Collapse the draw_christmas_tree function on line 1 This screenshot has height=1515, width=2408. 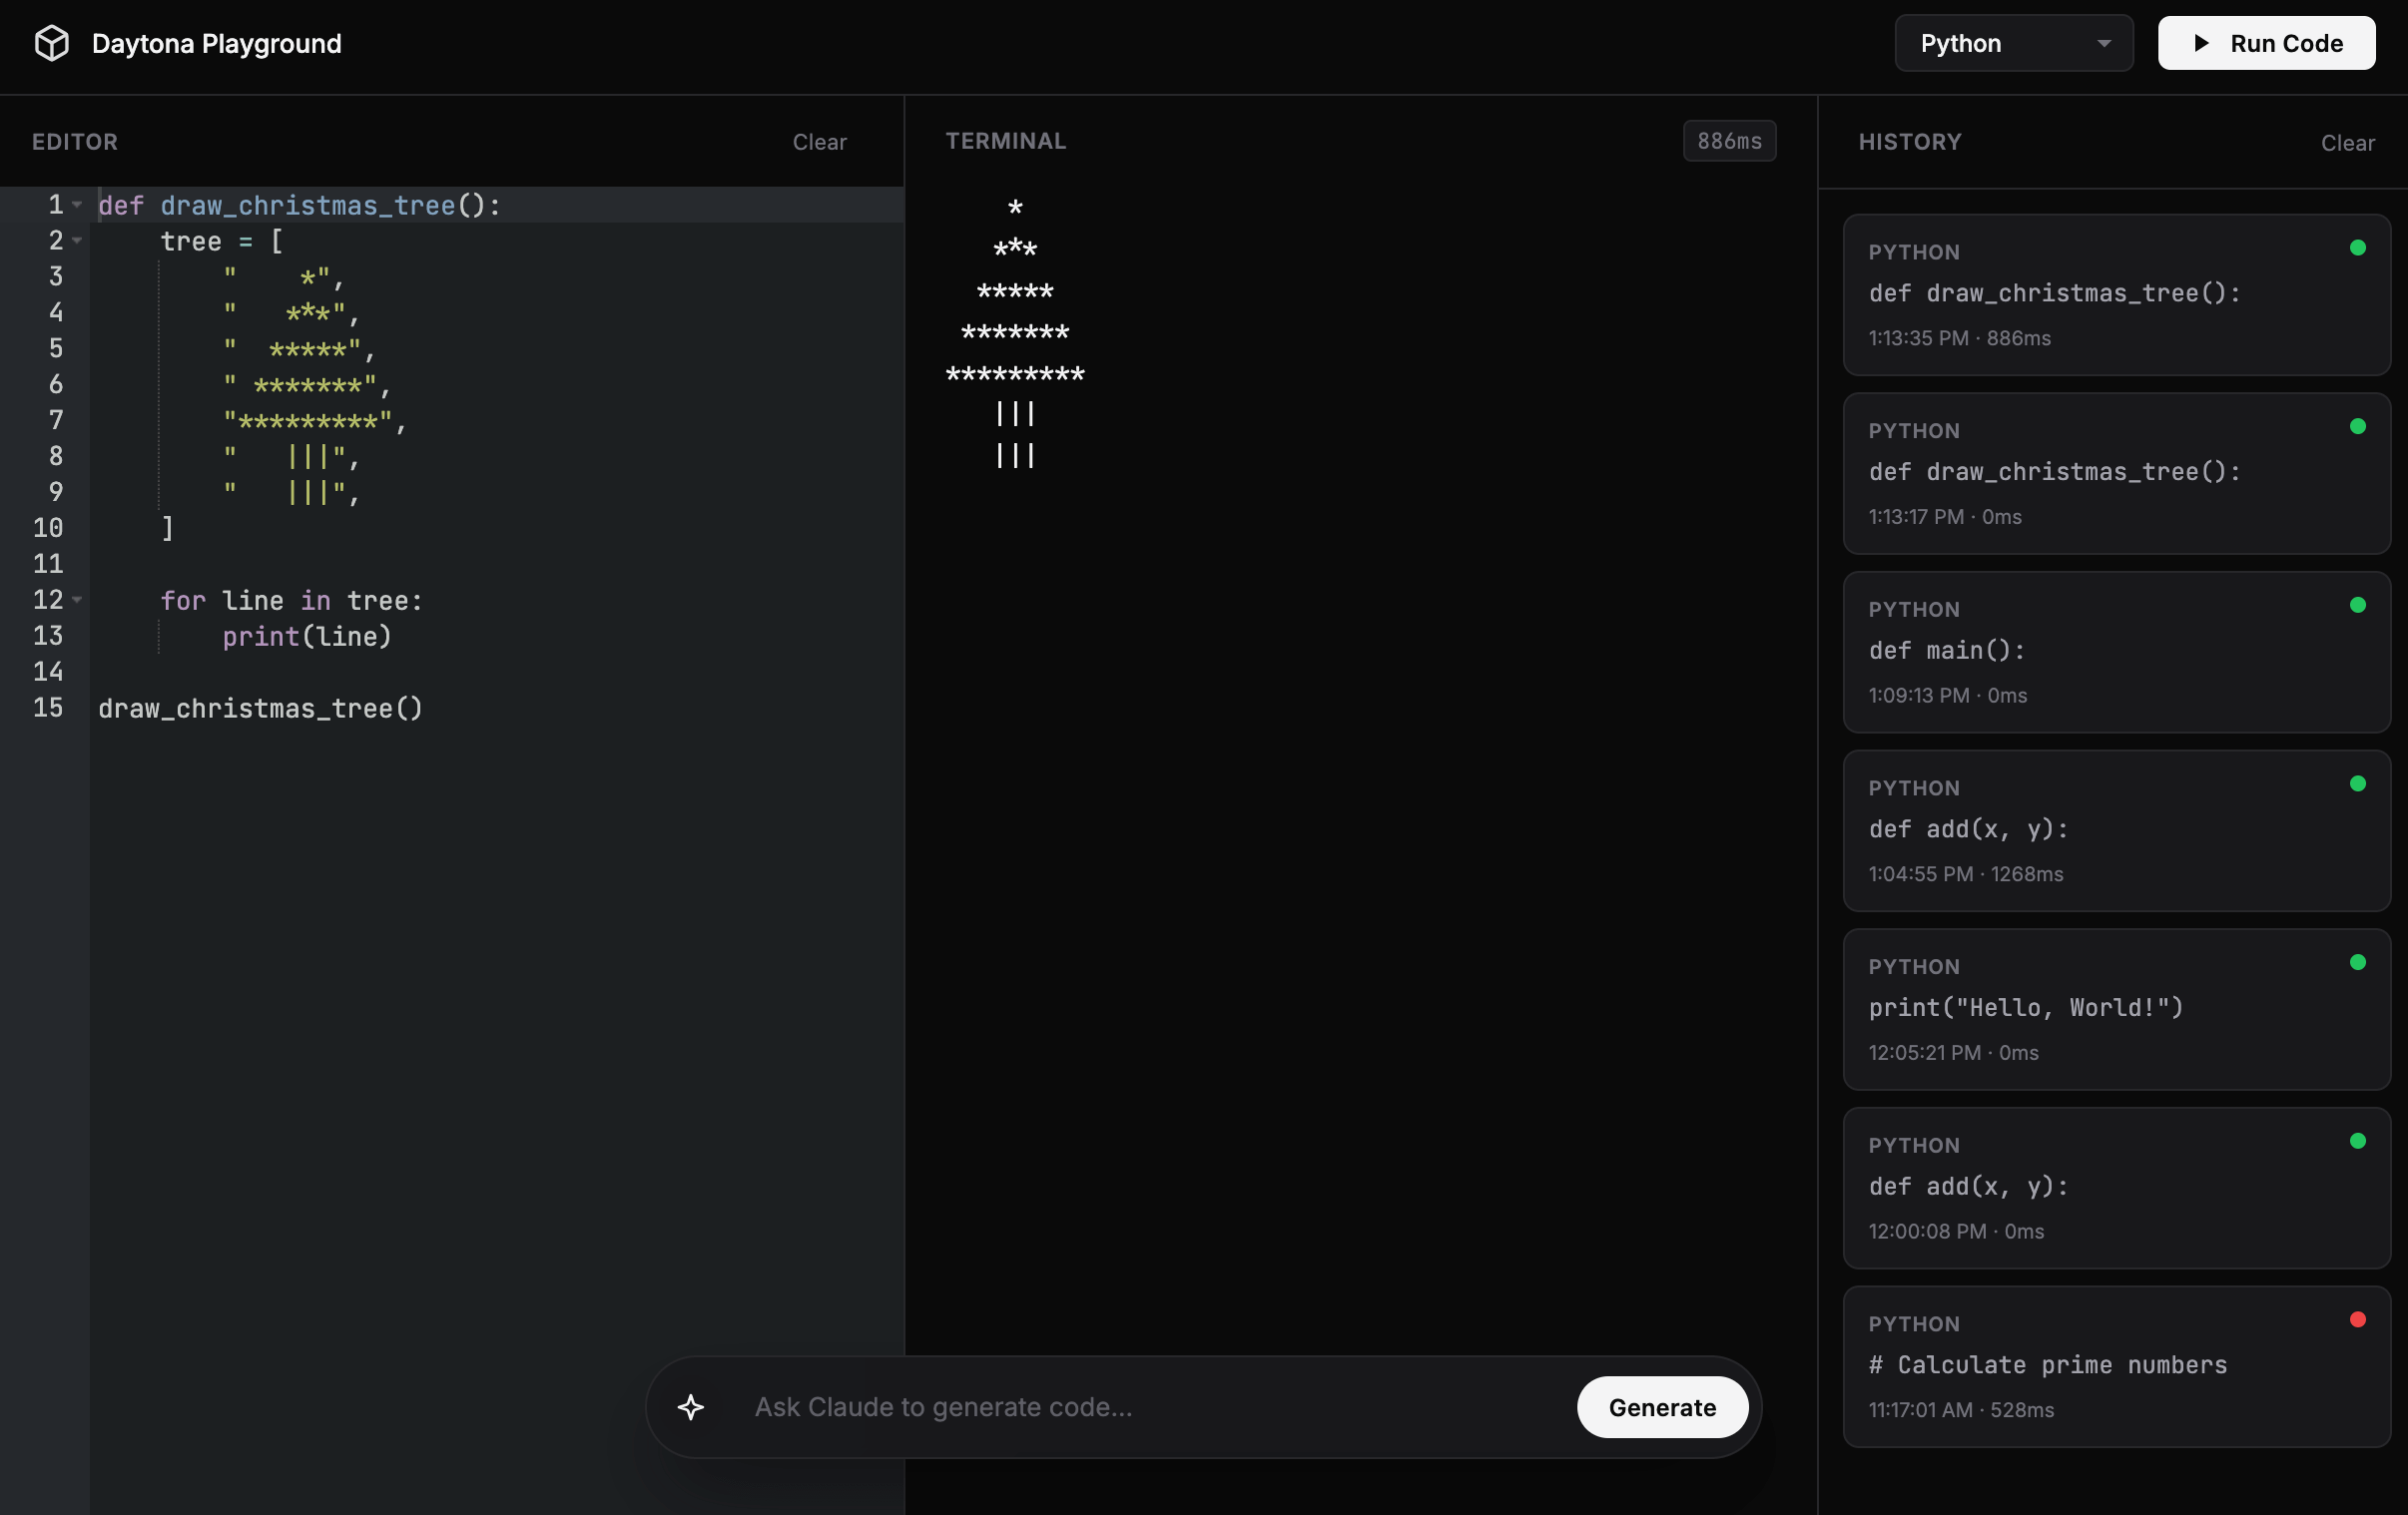pyautogui.click(x=79, y=204)
